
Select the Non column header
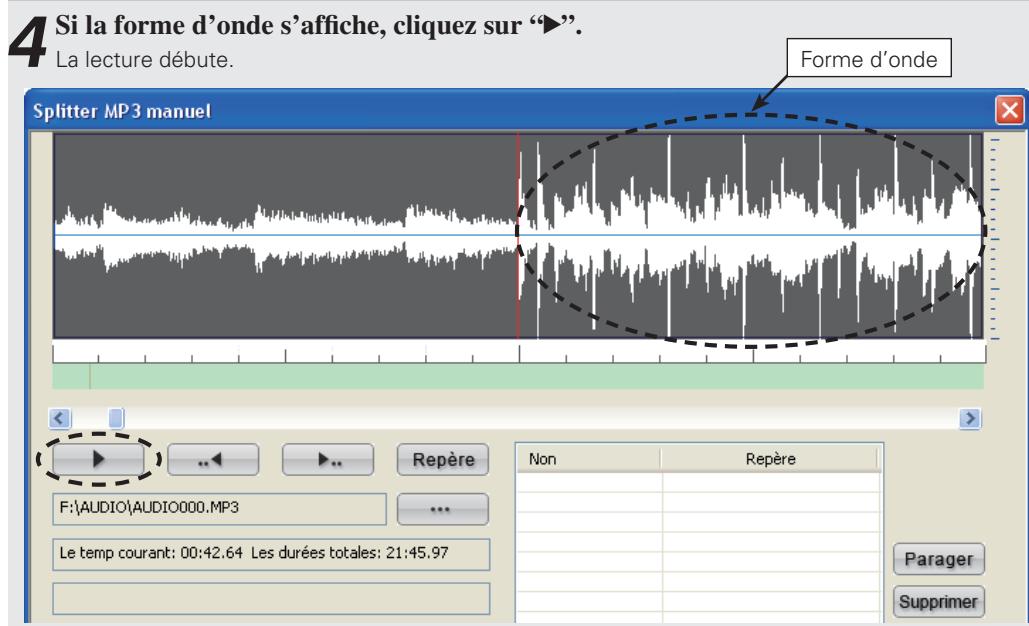coord(589,459)
